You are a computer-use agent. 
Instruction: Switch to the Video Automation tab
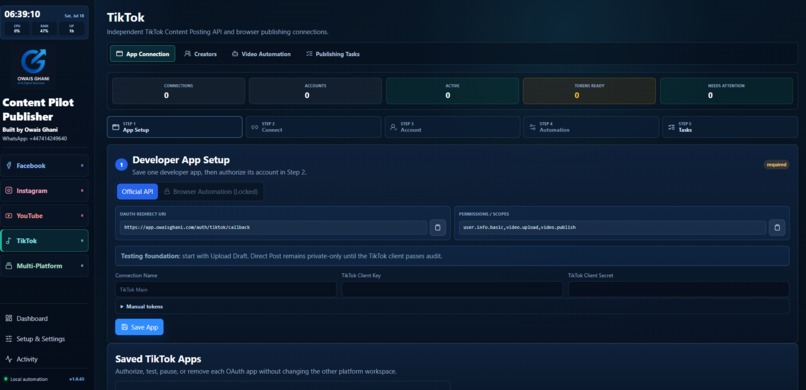tap(261, 53)
